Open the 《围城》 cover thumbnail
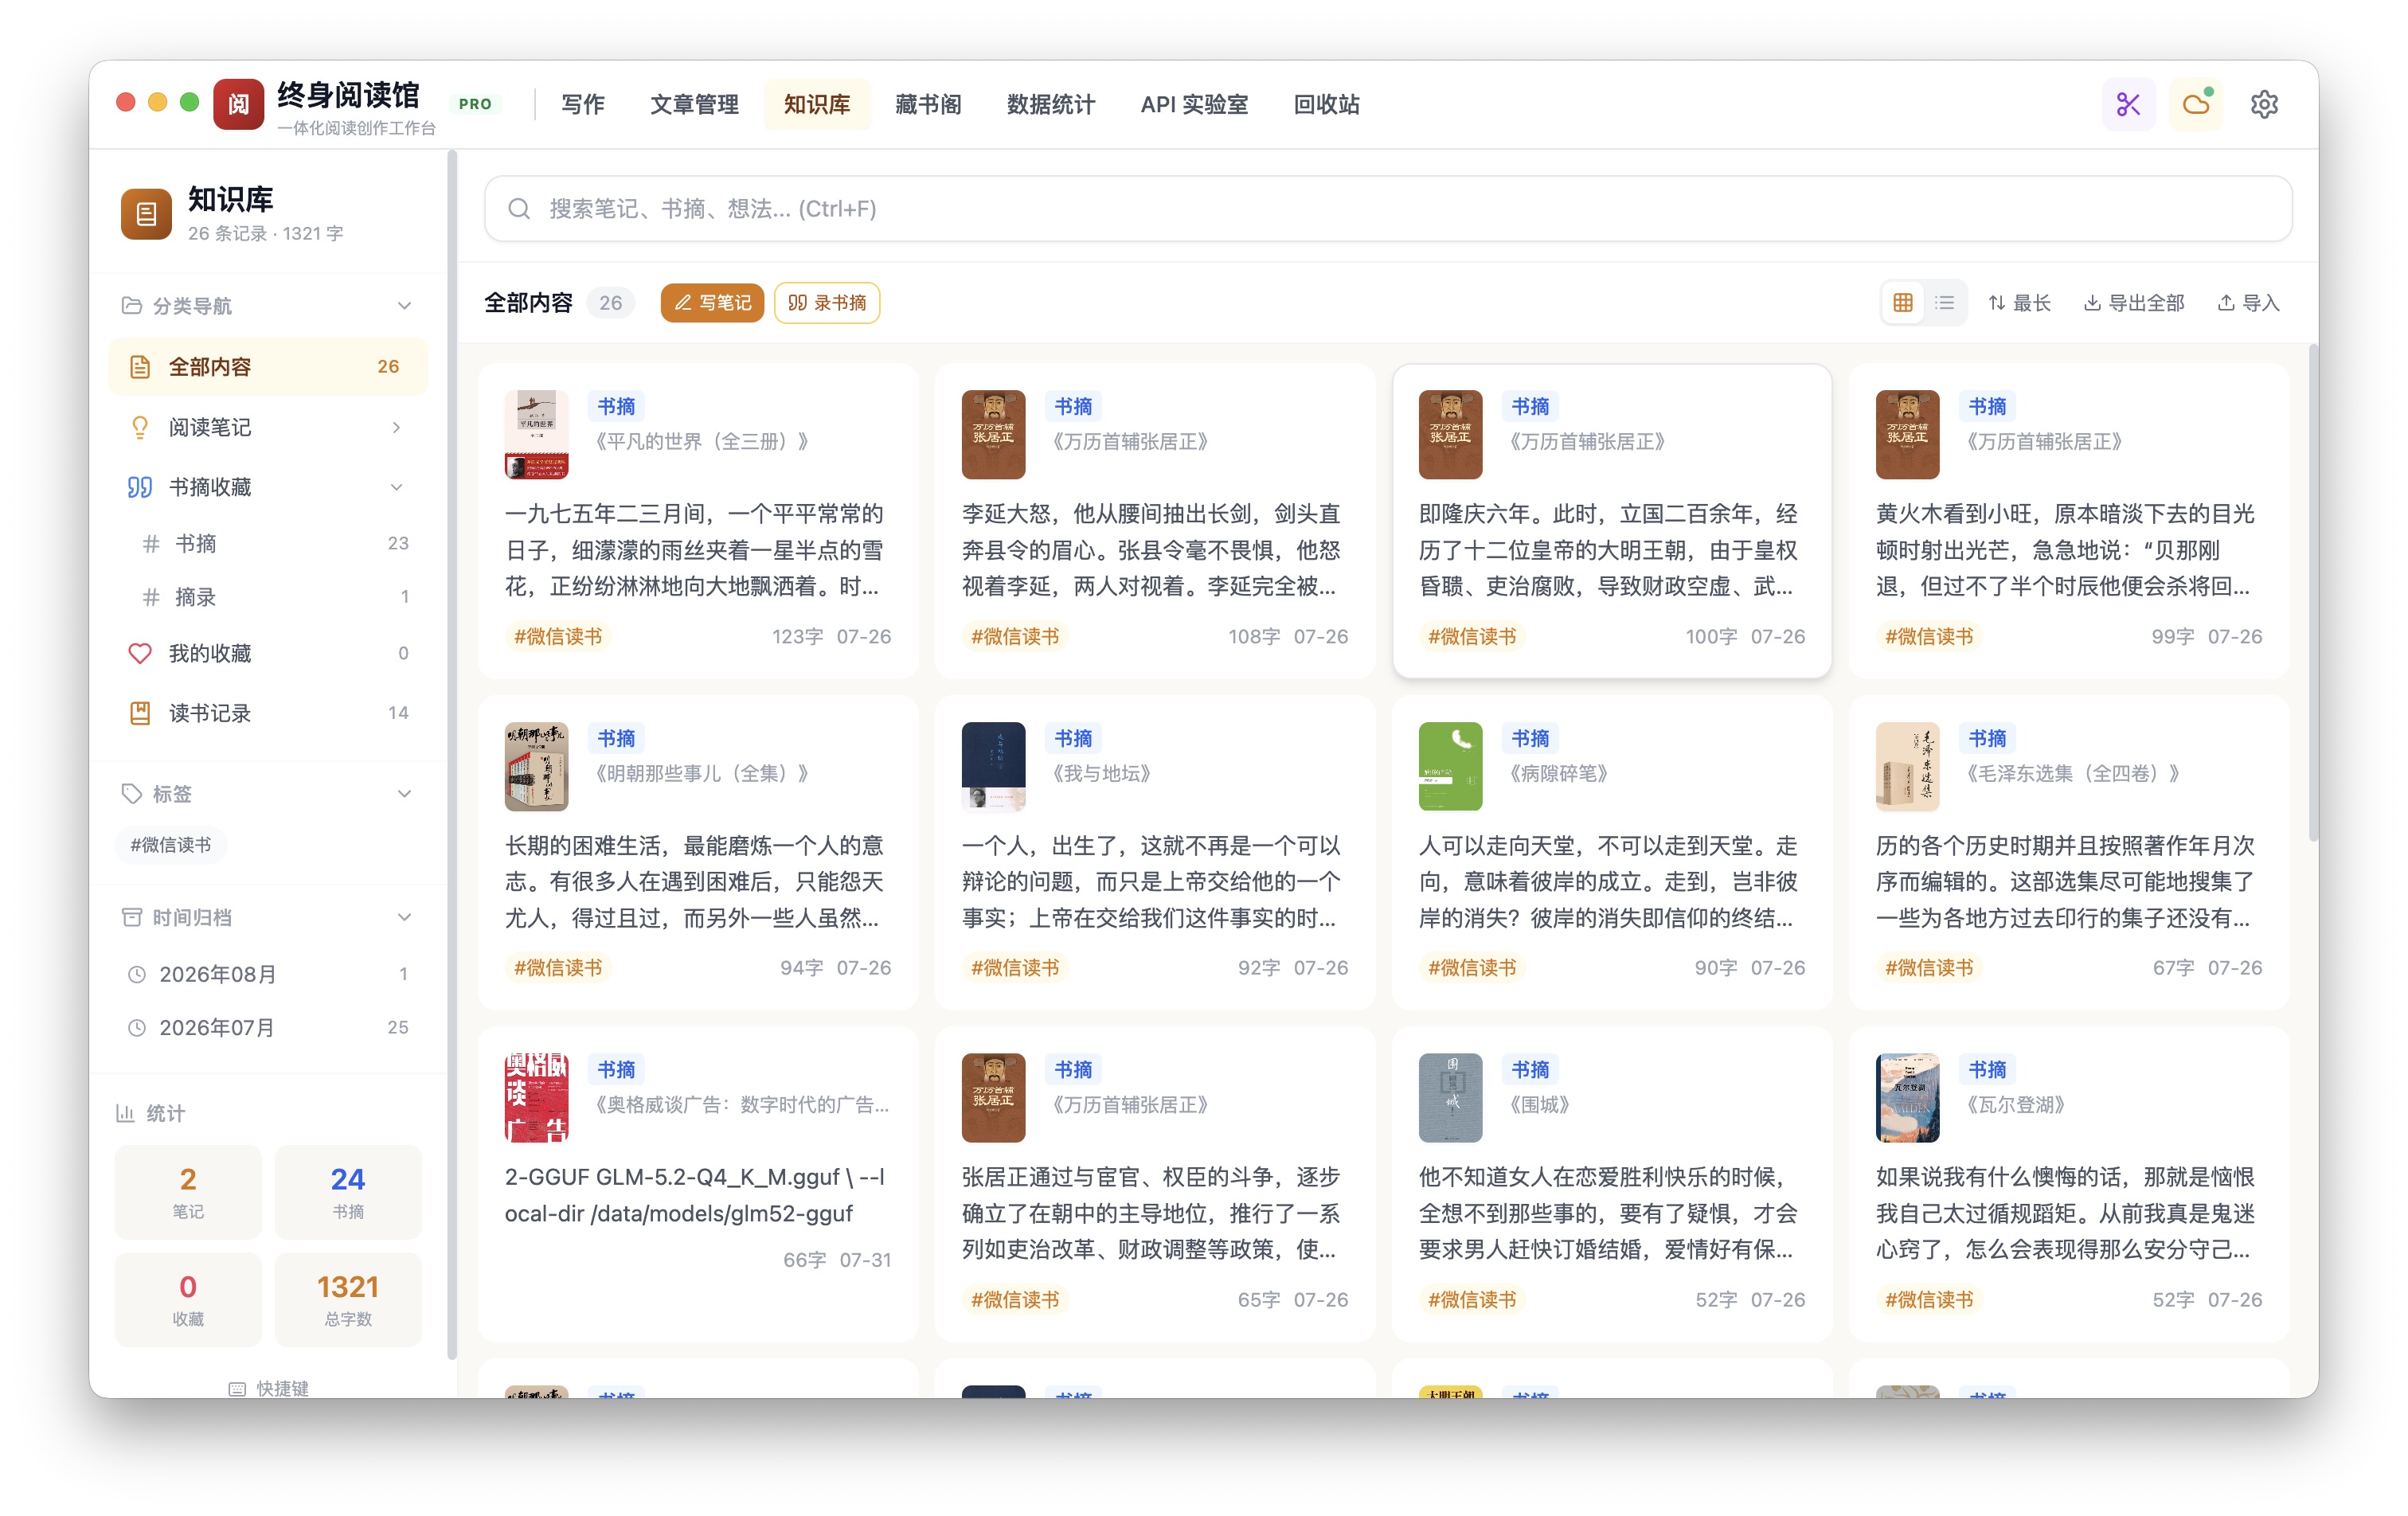 (1450, 1097)
